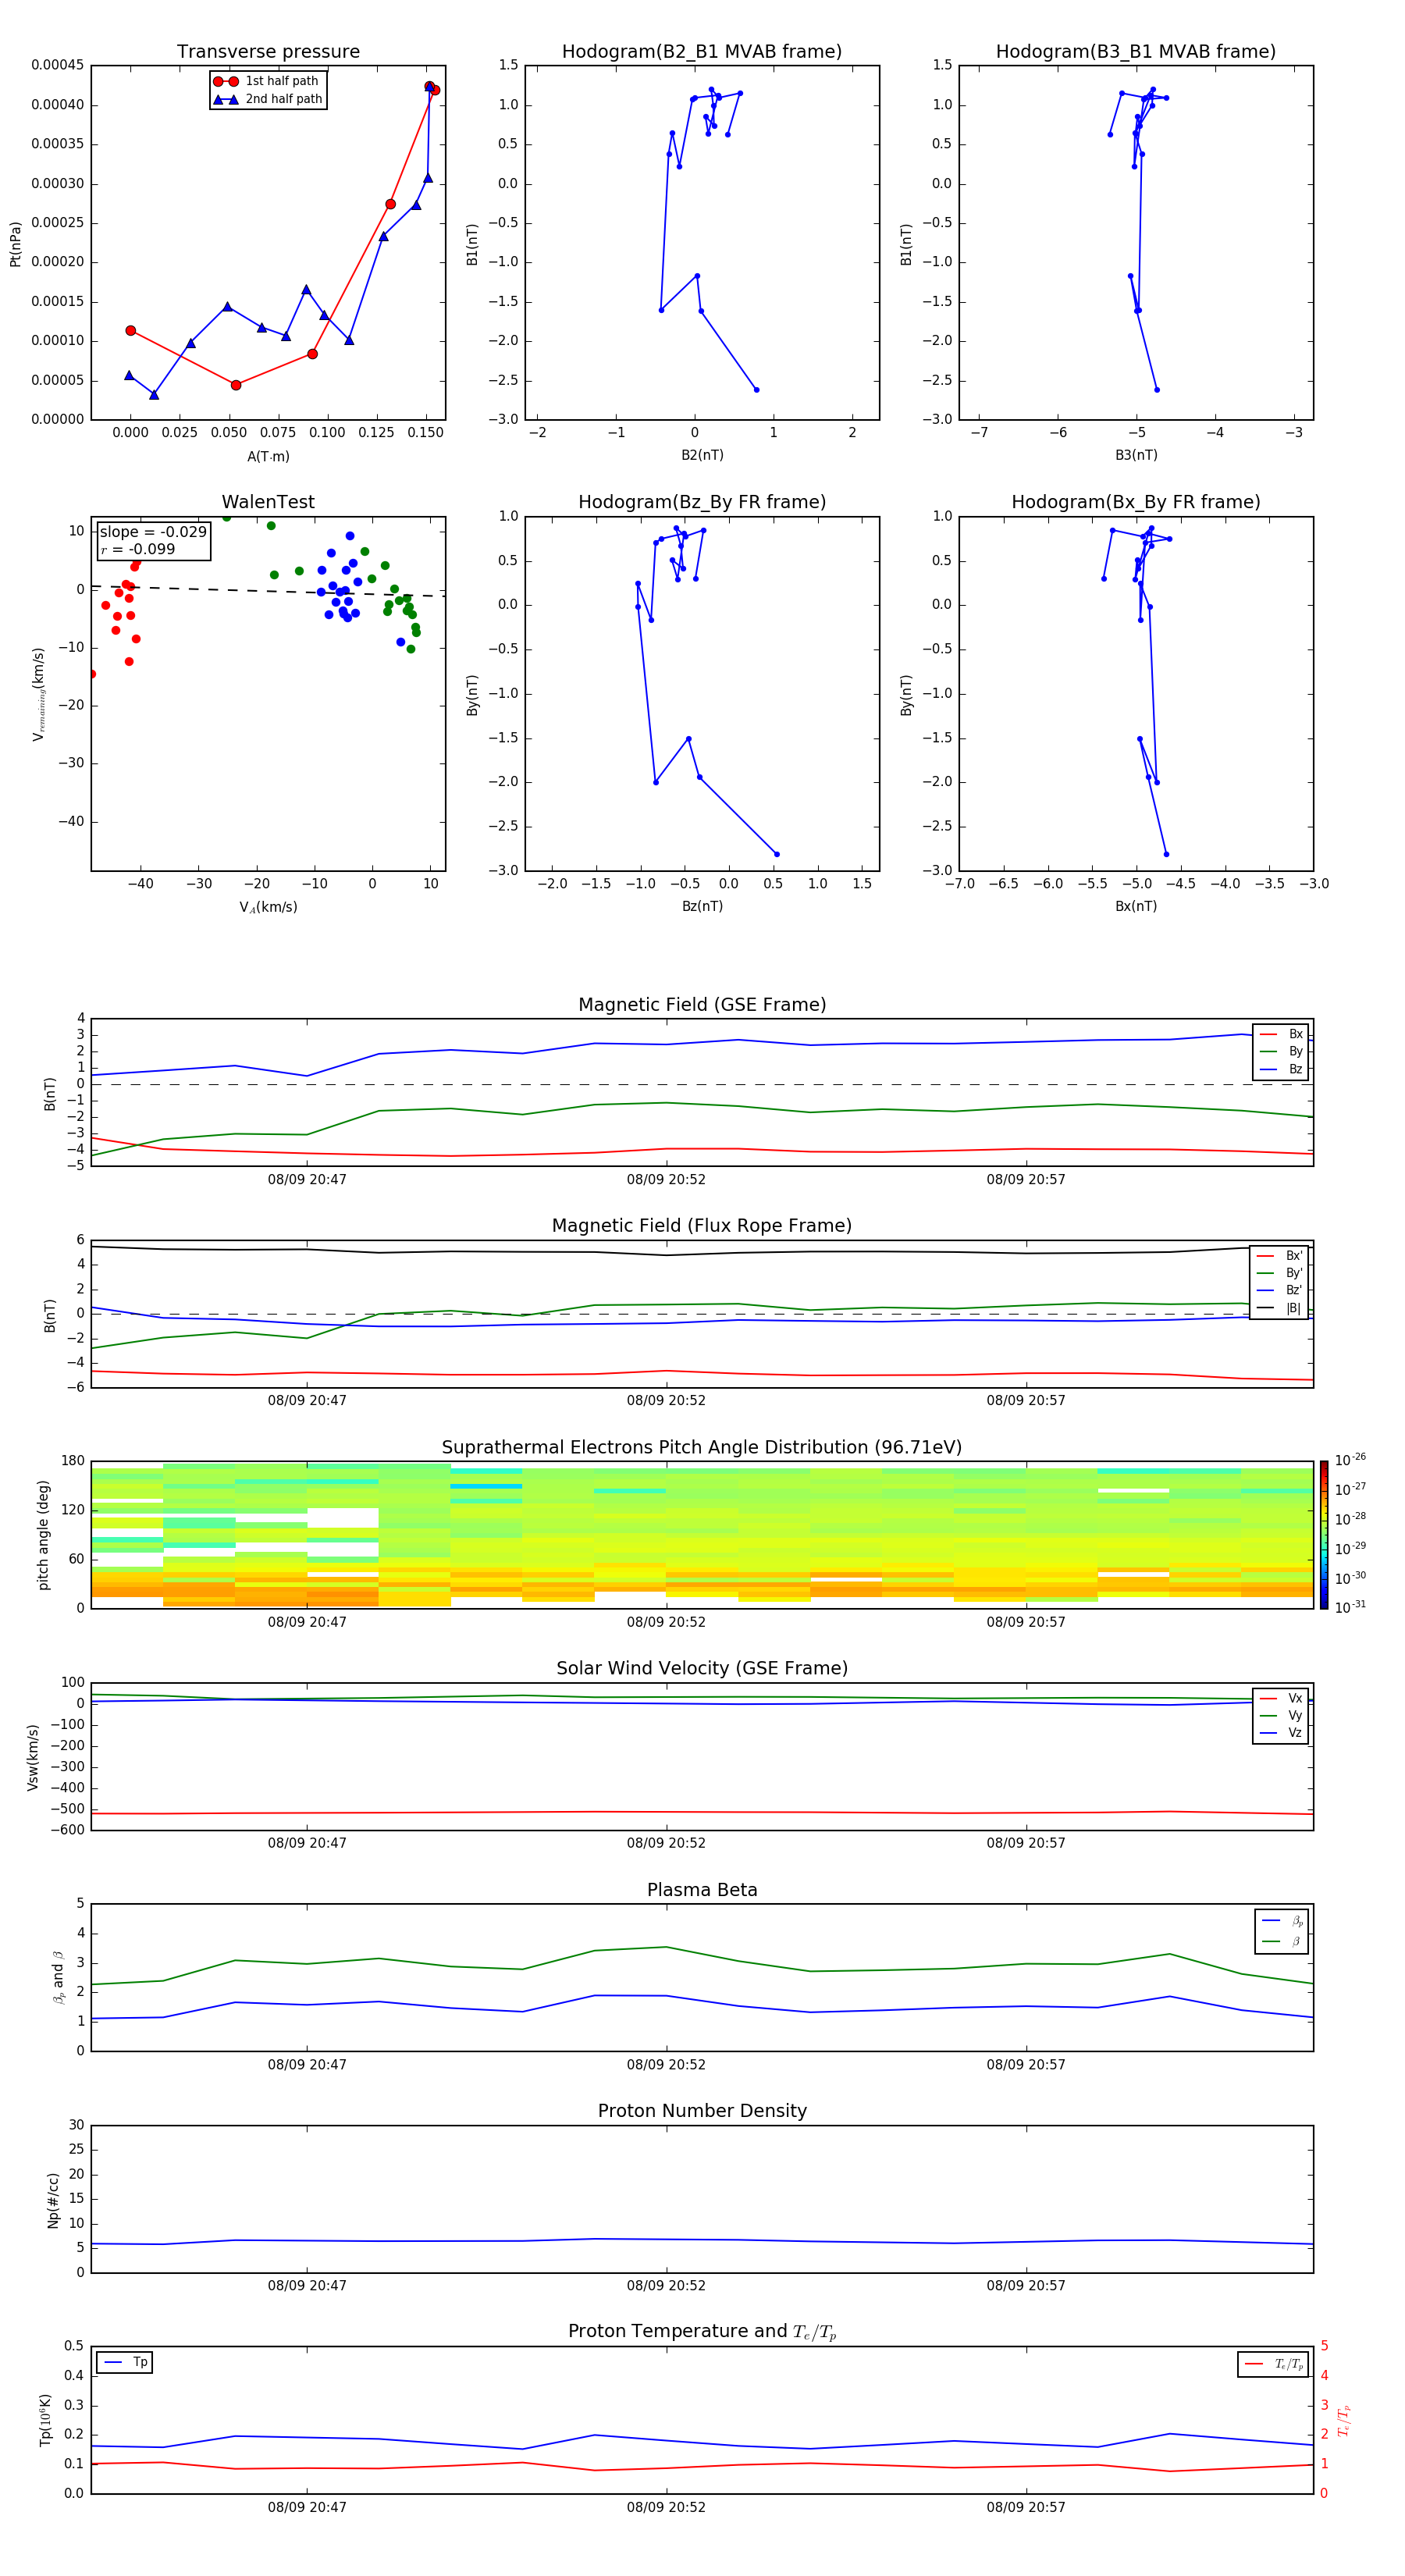This screenshot has width=1405, height=2576.
Task: Click the colorbar's top 10^-26 label
Action: point(1350,1460)
